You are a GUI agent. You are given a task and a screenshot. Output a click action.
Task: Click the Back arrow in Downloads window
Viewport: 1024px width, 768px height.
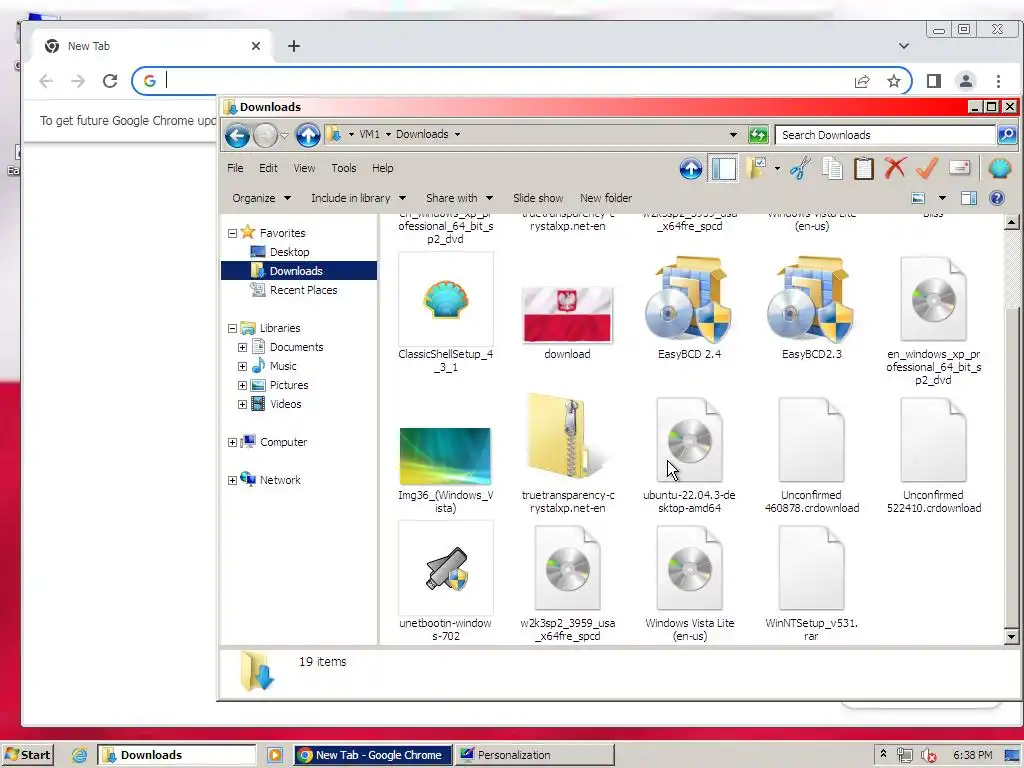[237, 135]
